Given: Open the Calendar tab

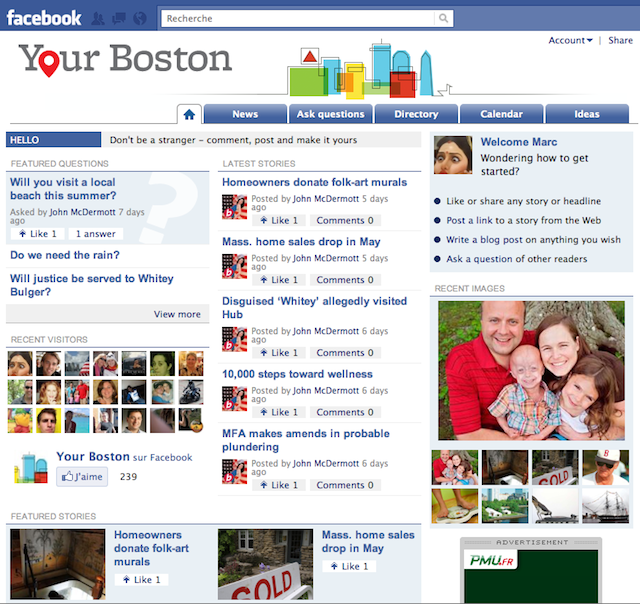Looking at the screenshot, I should pyautogui.click(x=501, y=114).
